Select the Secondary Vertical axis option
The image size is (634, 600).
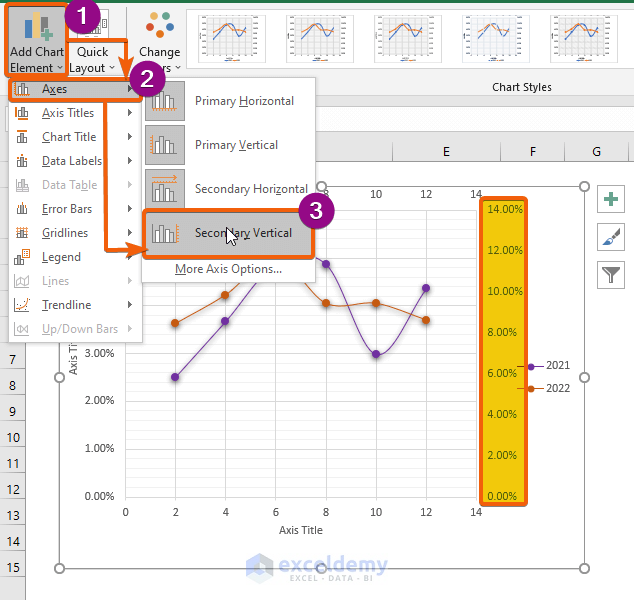pos(229,233)
